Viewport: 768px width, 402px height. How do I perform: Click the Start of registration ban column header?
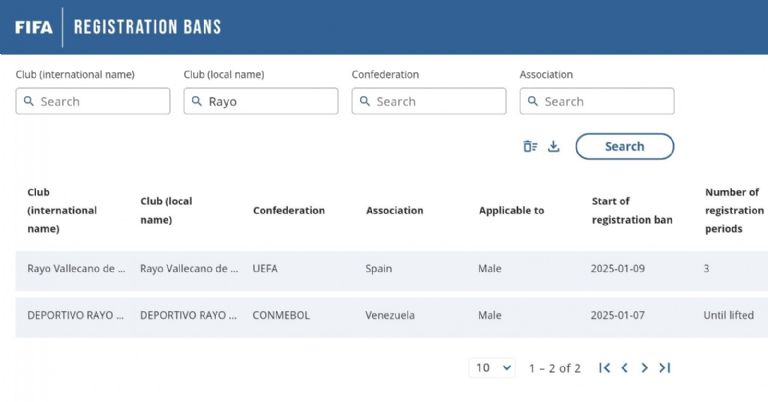click(631, 210)
